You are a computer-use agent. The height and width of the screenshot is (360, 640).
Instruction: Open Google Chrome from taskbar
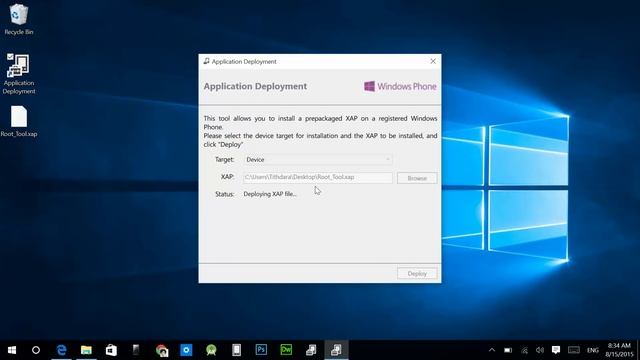point(161,350)
